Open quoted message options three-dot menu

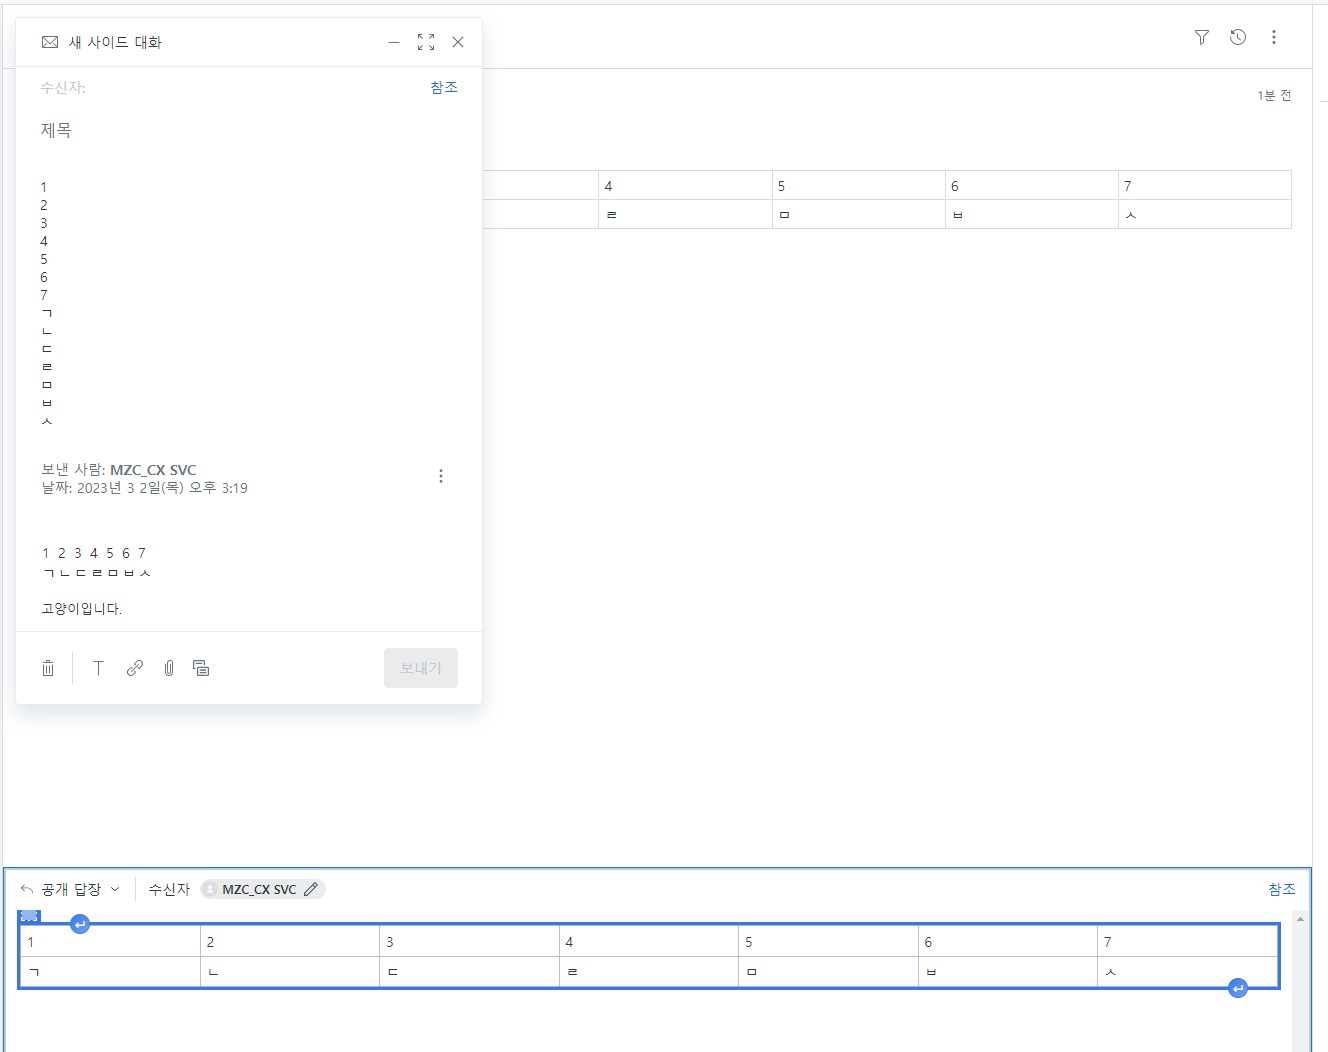click(441, 476)
